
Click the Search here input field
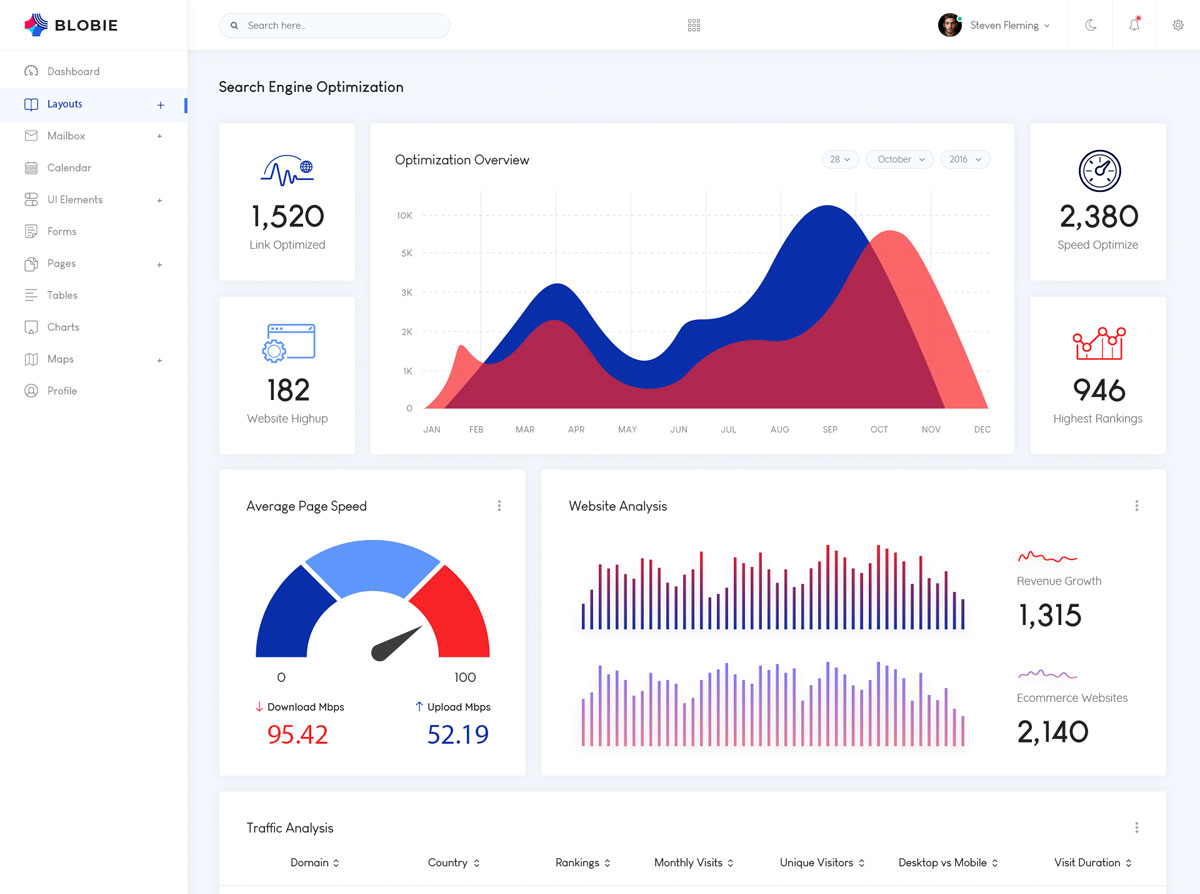(340, 25)
